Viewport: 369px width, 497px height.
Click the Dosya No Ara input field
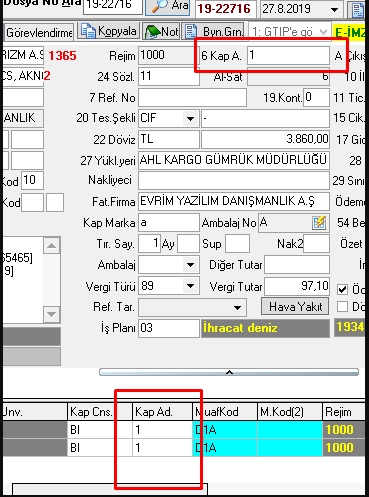point(113,6)
